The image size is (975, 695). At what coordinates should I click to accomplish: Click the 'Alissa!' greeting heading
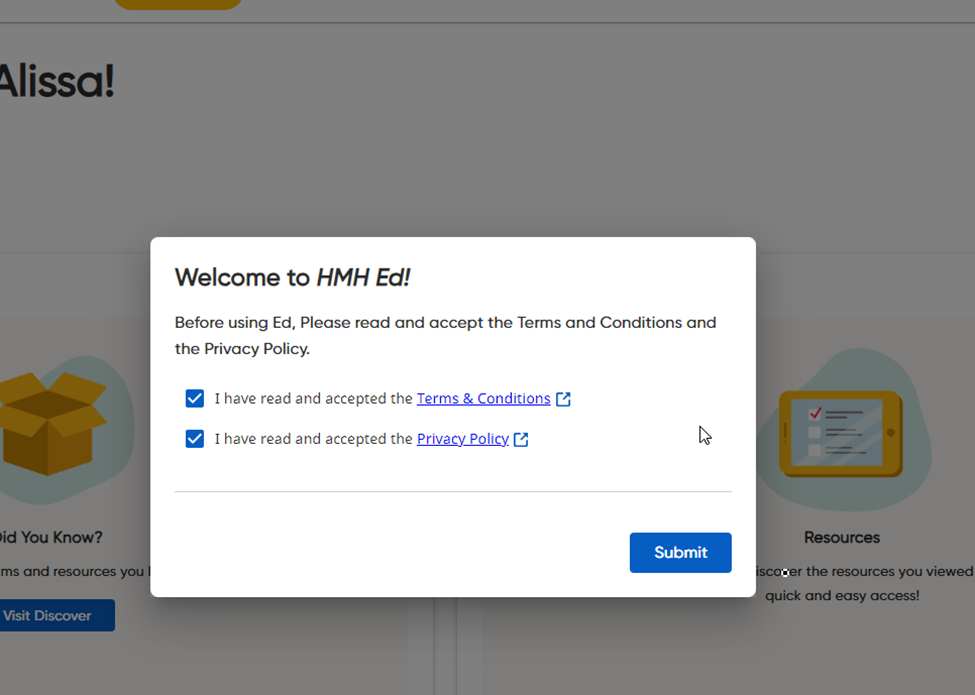(x=56, y=81)
